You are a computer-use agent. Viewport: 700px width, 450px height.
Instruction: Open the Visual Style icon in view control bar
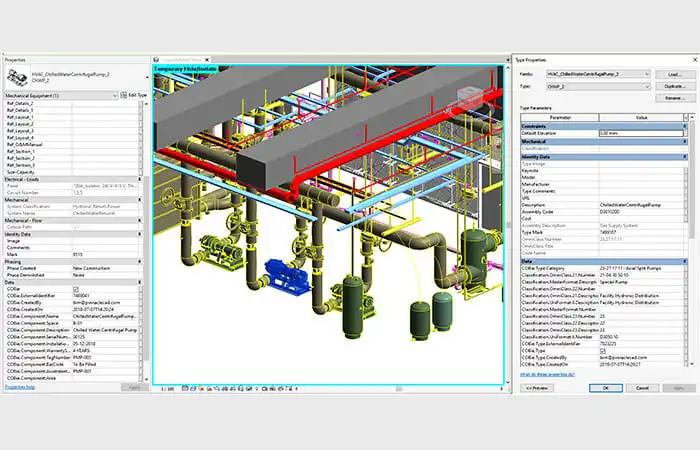click(193, 389)
